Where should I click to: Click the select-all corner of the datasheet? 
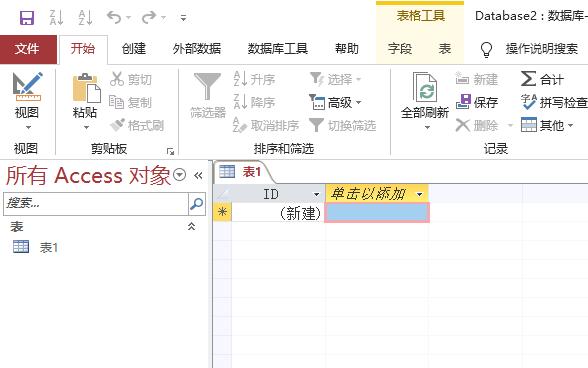tap(222, 194)
